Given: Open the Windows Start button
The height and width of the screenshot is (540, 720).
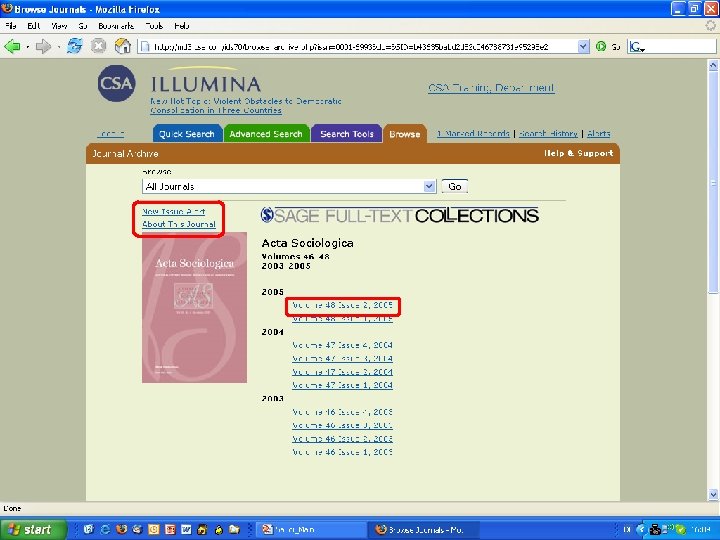Looking at the screenshot, I should [33, 529].
